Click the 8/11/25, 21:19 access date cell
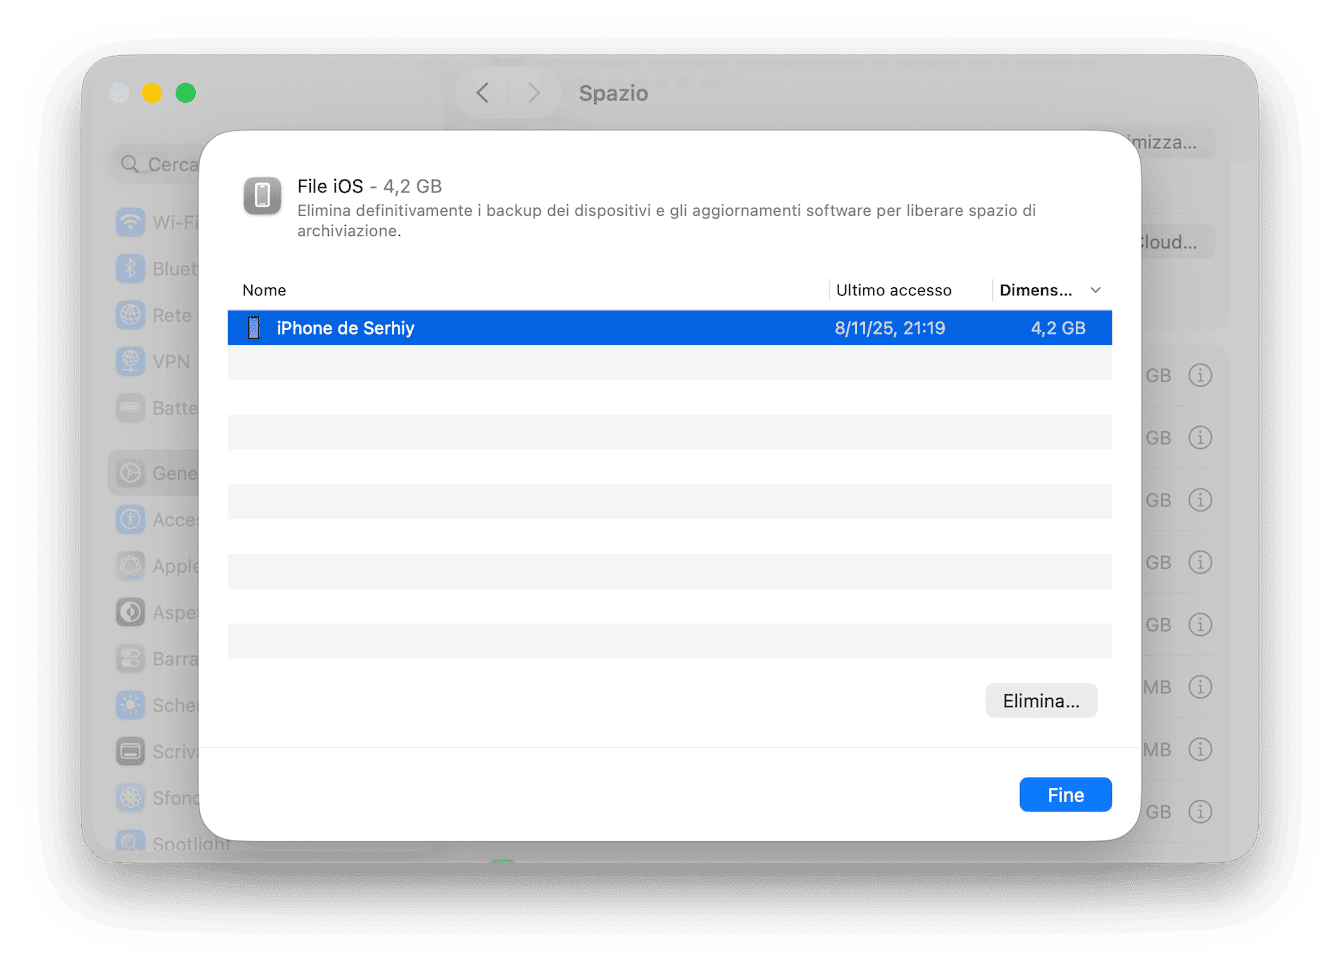Screen dimensions: 1340x970 [x=890, y=328]
